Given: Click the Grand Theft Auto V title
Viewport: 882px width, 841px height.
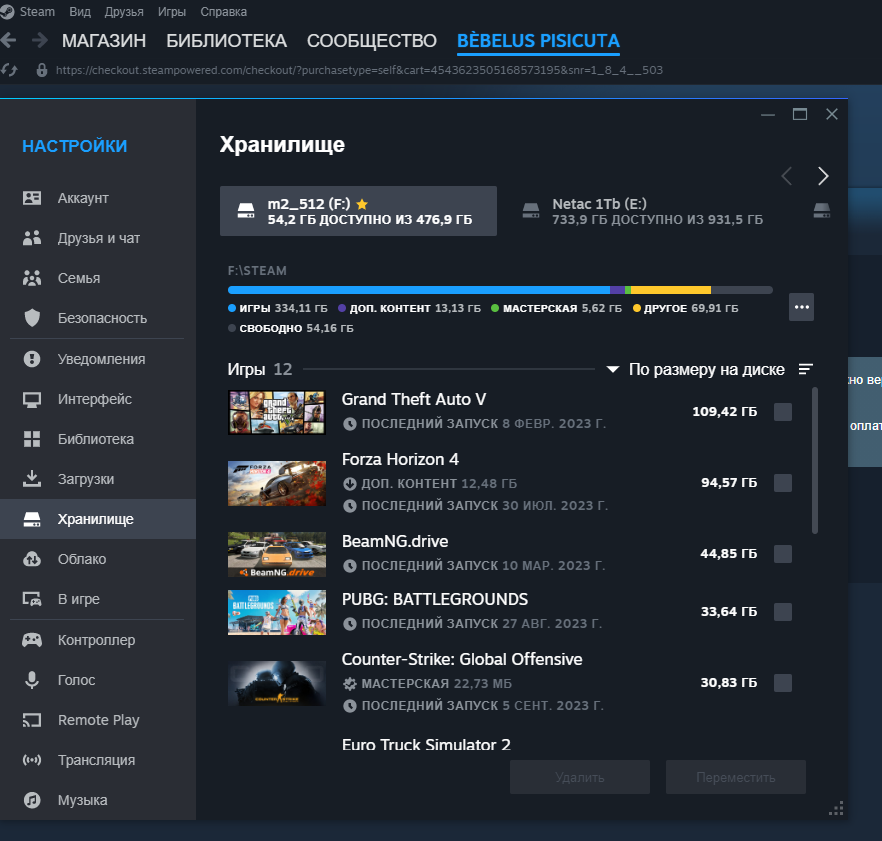Looking at the screenshot, I should [x=414, y=399].
